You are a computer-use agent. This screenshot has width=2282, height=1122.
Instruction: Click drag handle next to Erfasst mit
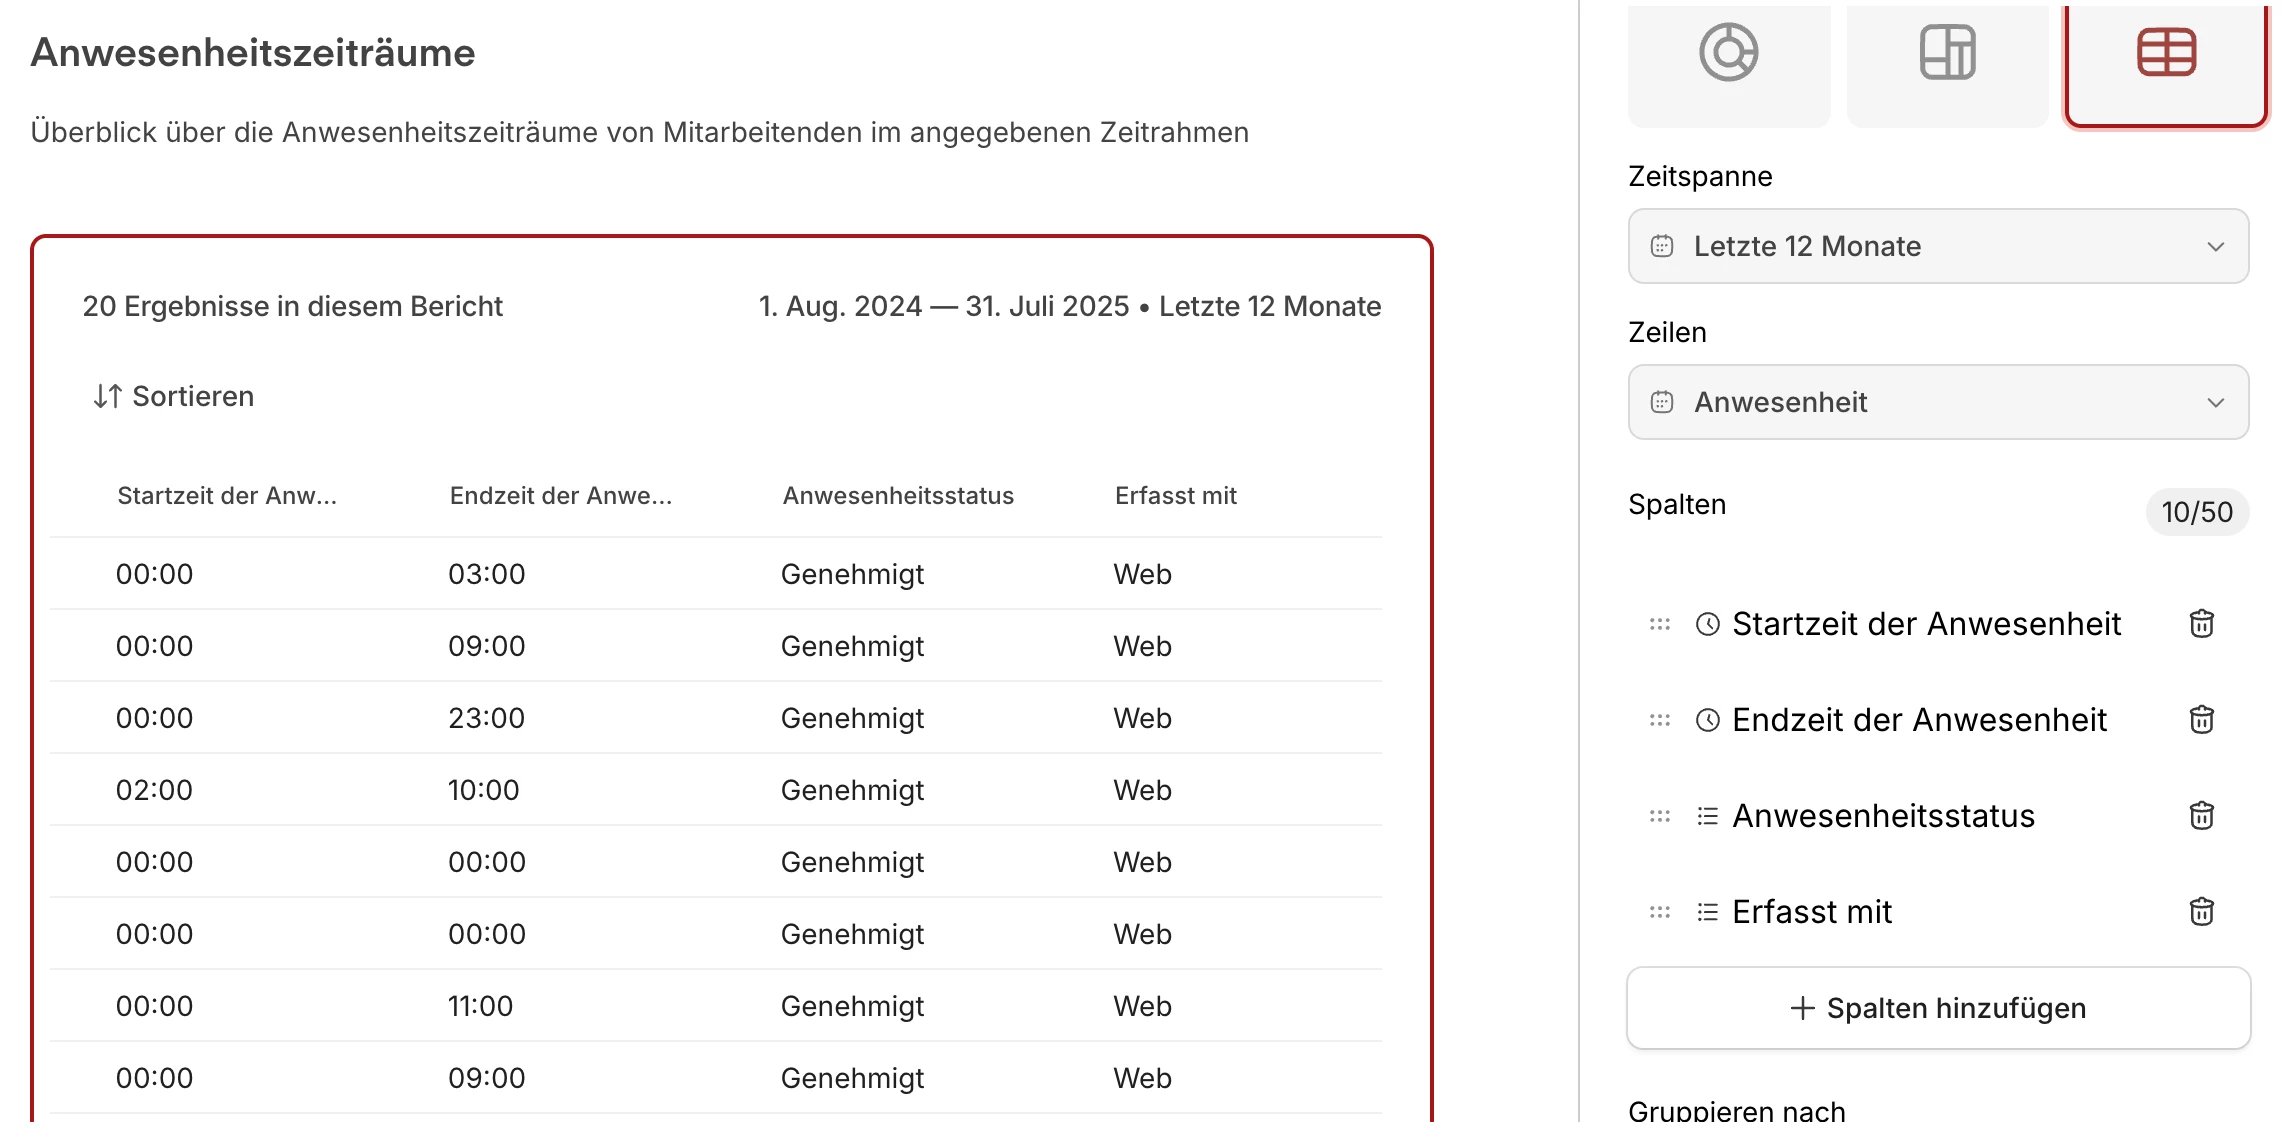coord(1660,912)
